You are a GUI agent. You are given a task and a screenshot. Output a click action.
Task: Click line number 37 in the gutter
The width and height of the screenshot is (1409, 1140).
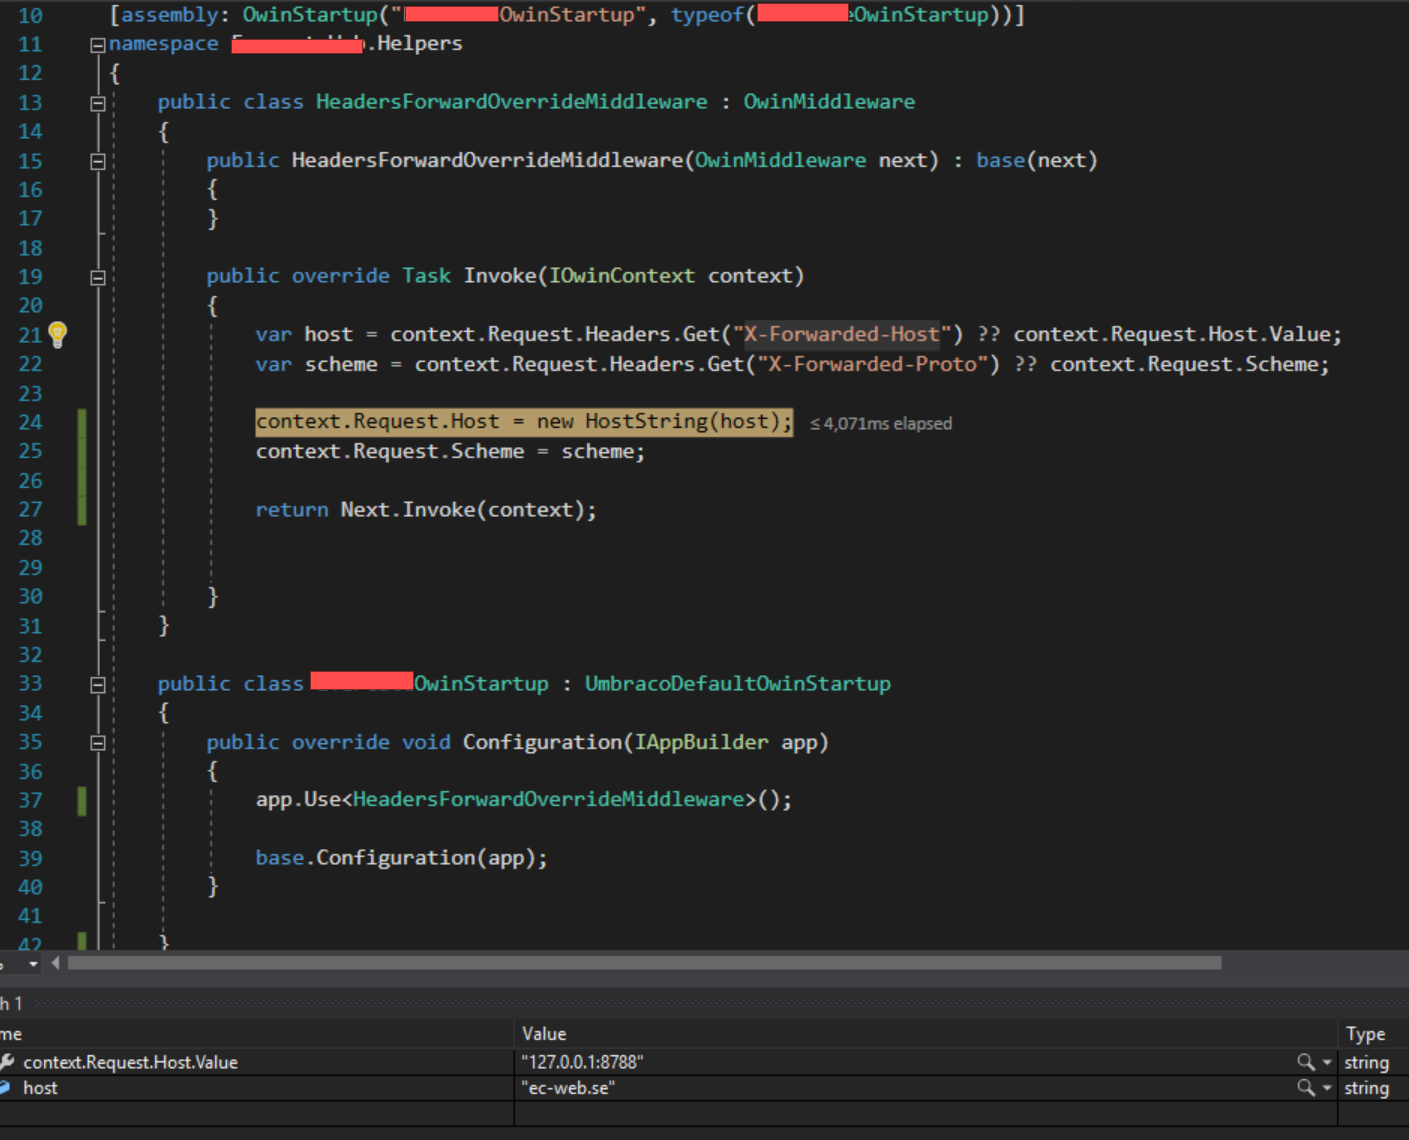click(30, 800)
